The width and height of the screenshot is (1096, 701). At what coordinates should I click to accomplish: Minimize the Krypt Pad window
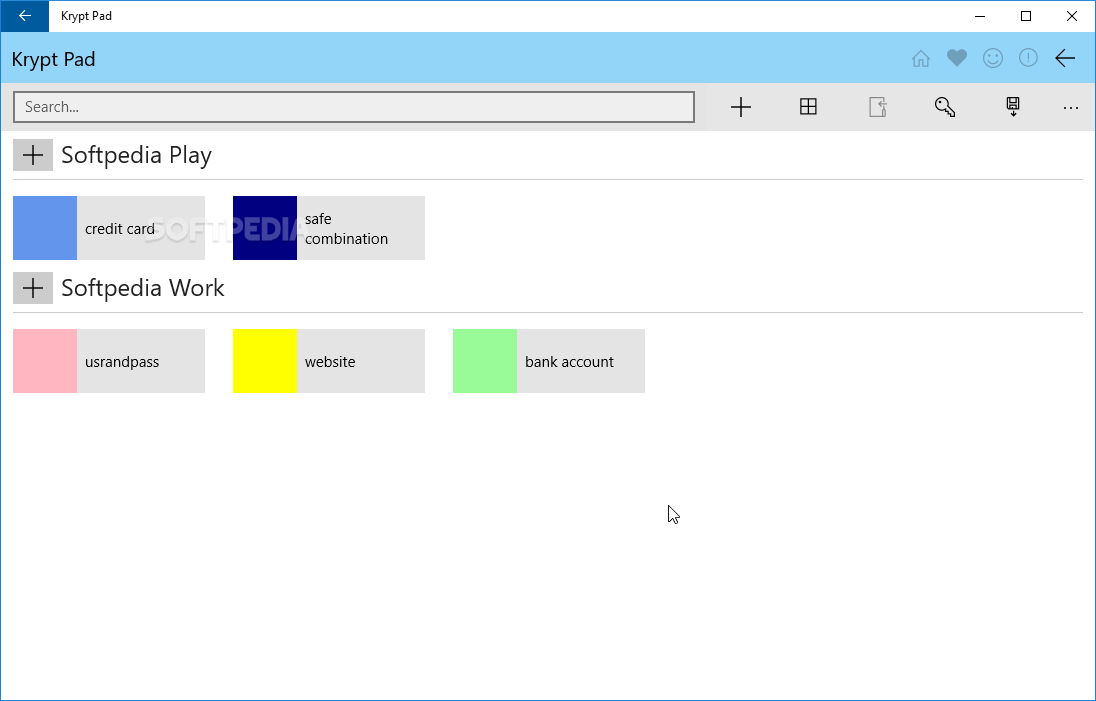(x=981, y=16)
